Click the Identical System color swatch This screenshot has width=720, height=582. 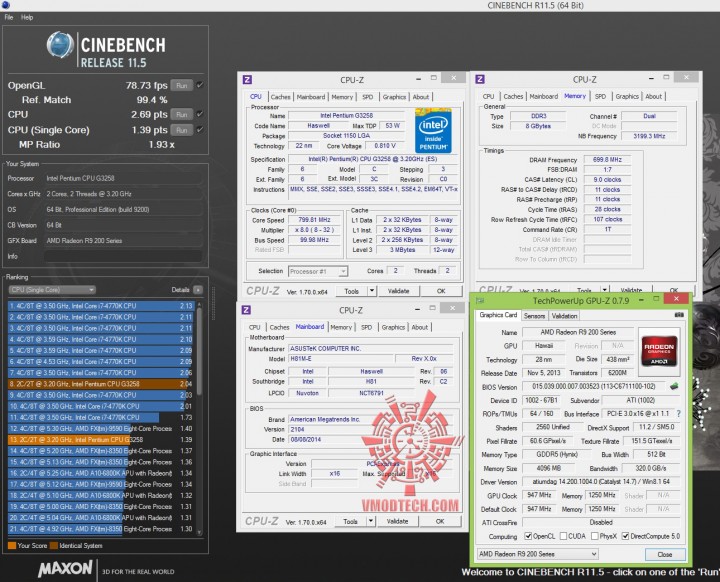53,545
